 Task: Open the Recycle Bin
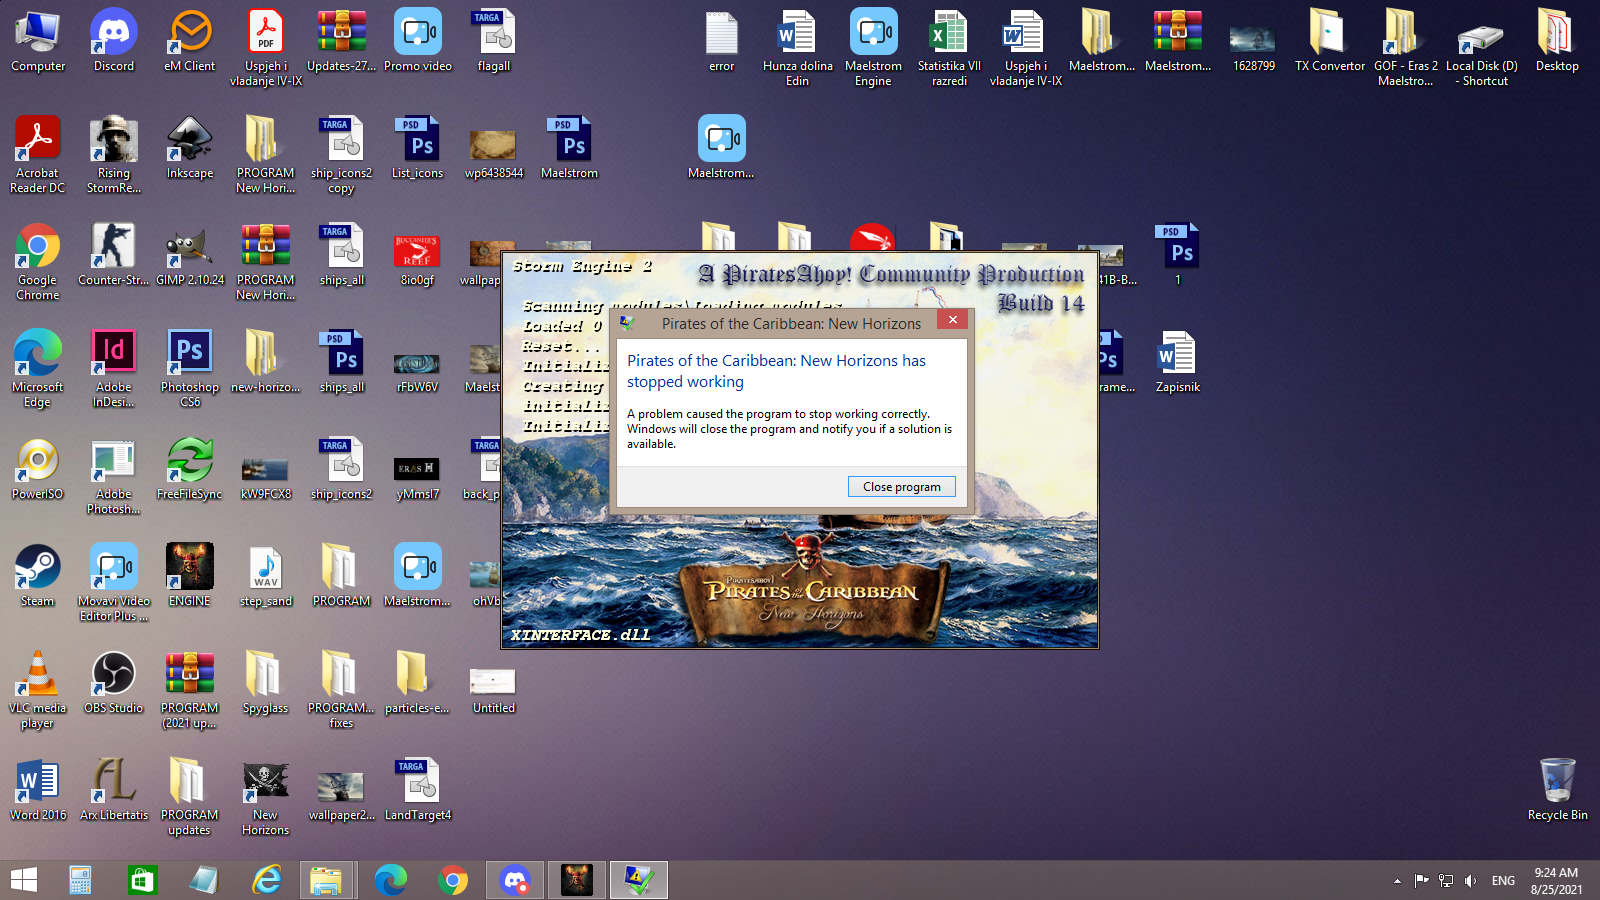pyautogui.click(x=1558, y=790)
